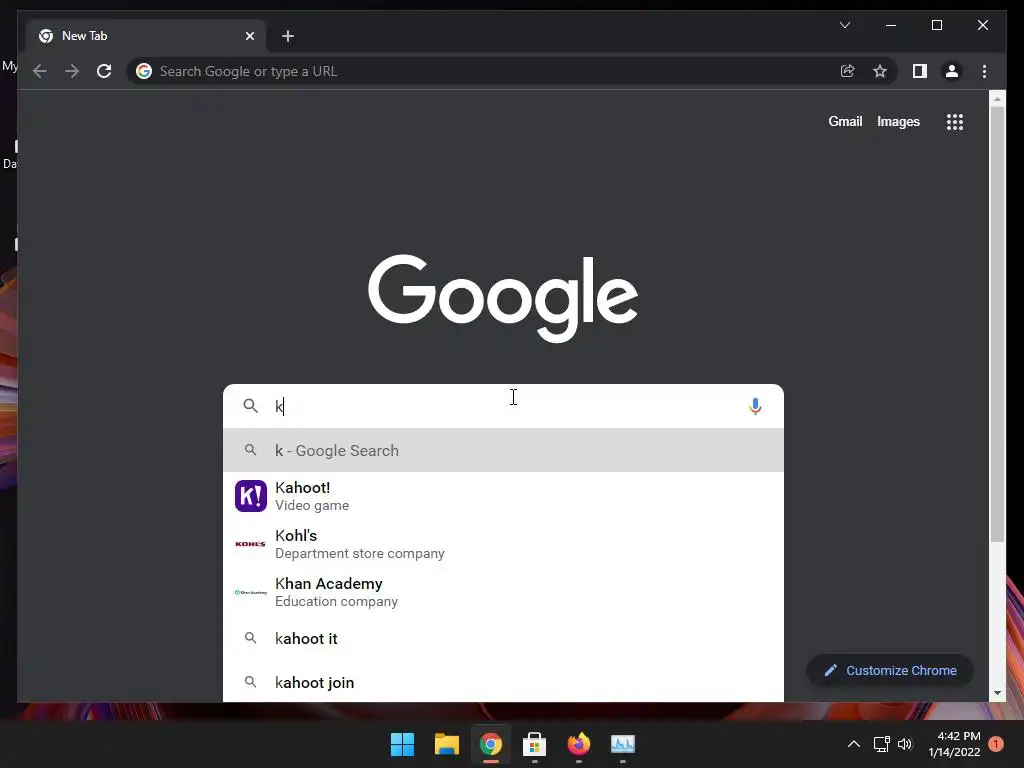The image size is (1024, 768).
Task: Open network icon in system tray
Action: point(882,744)
